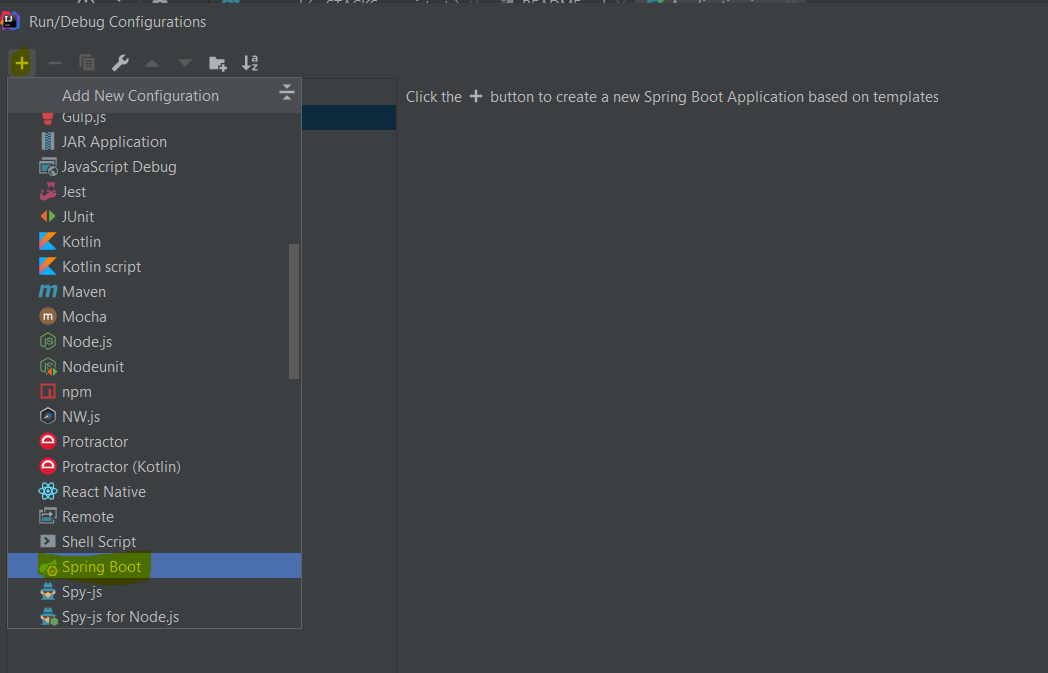Choose Shell Script configuration type

click(154, 541)
